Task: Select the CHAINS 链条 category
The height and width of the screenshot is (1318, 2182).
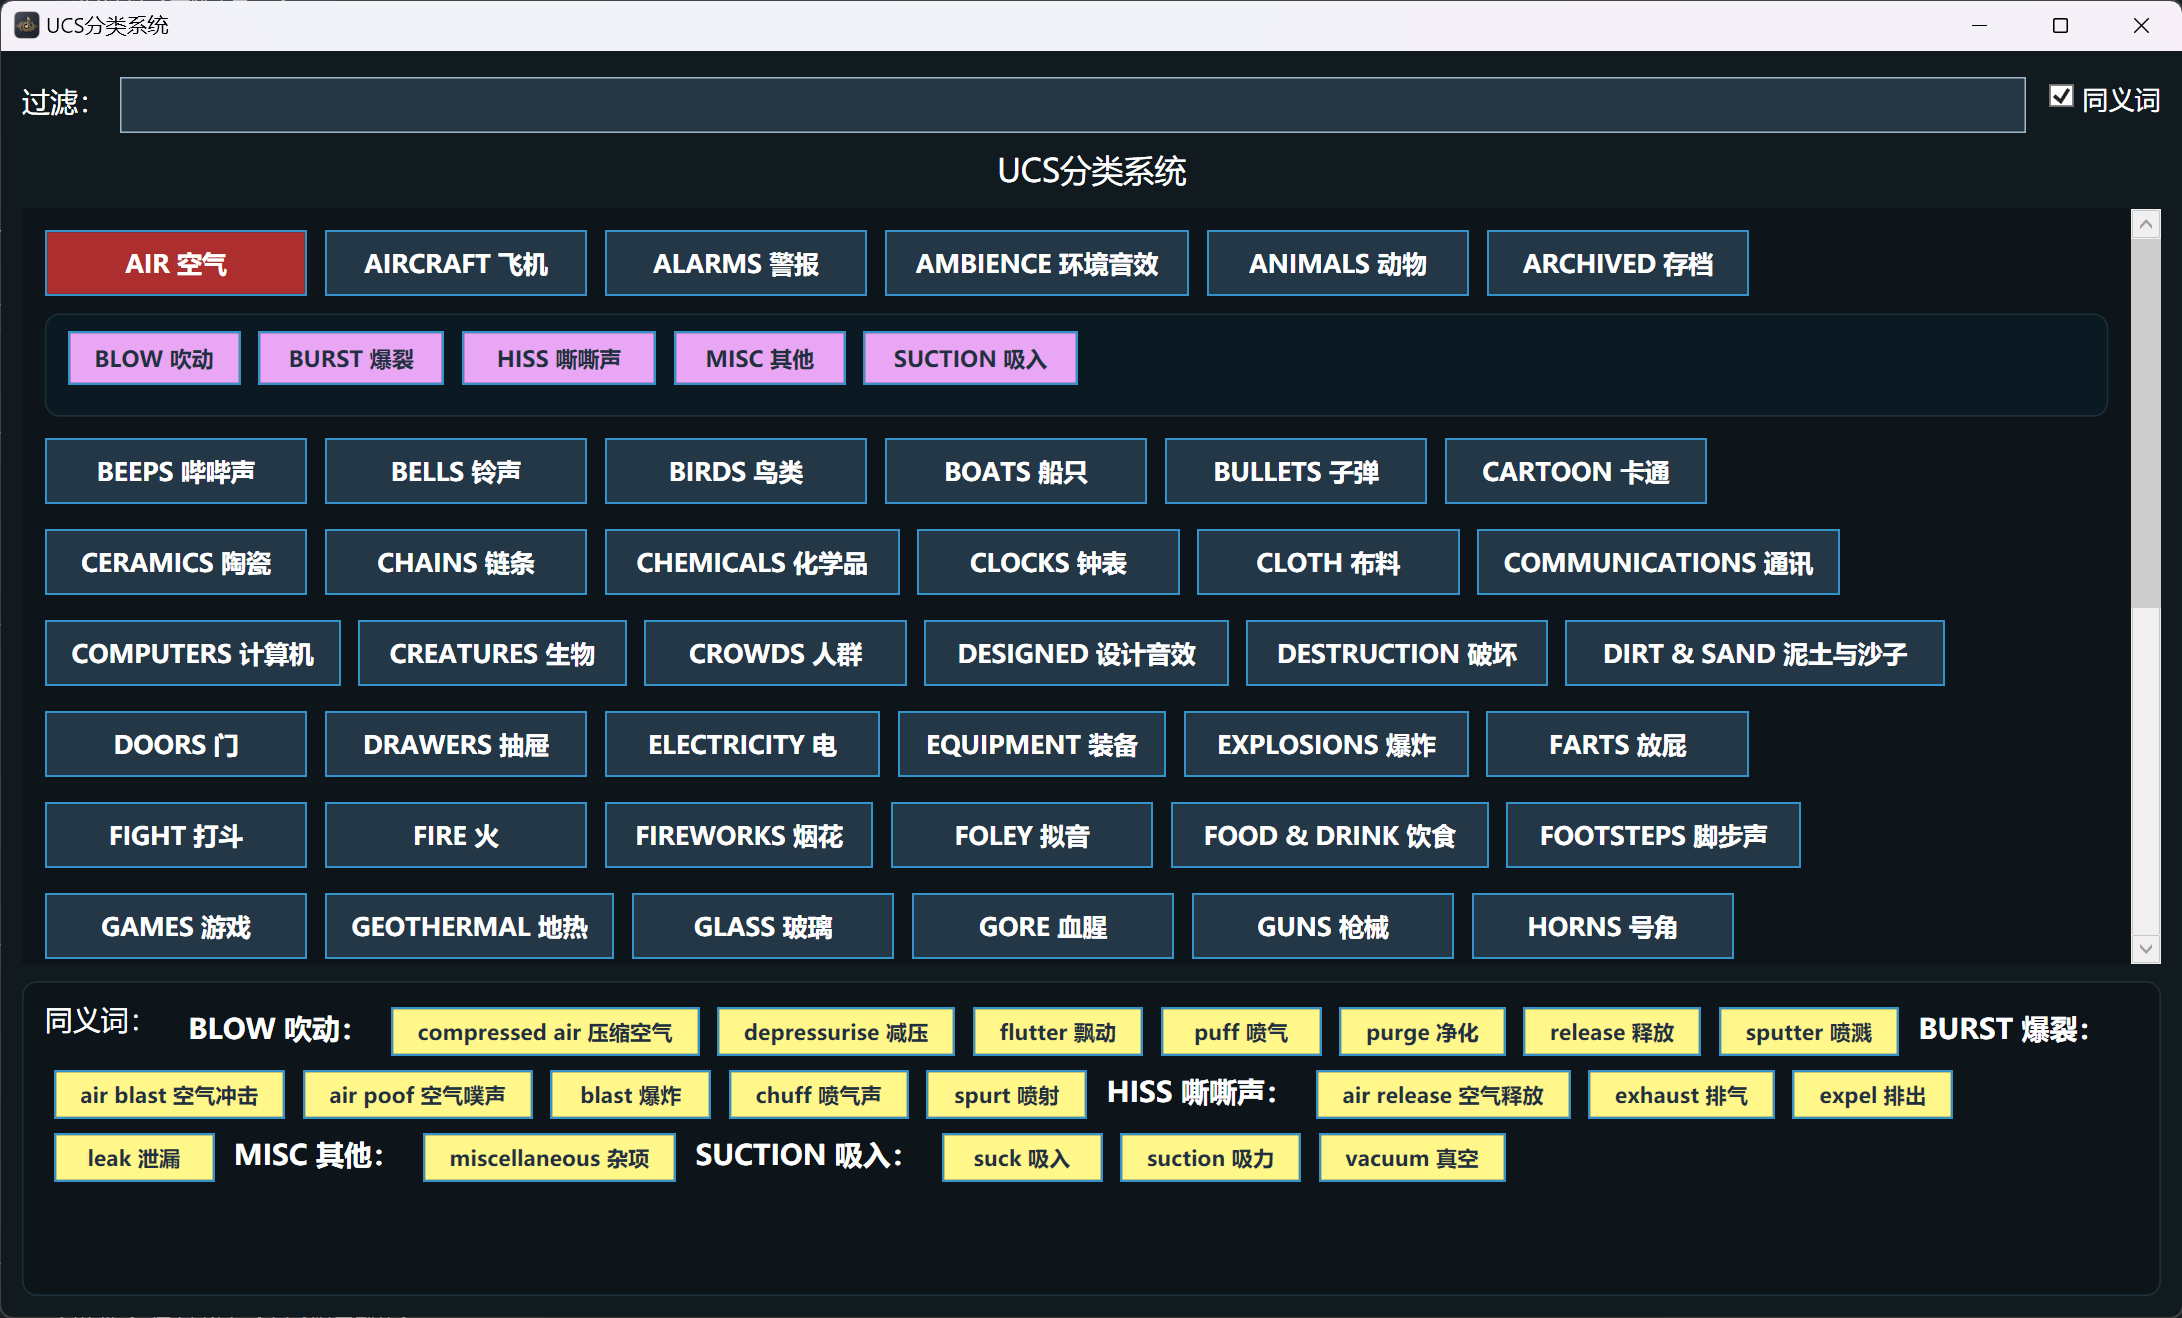Action: [x=456, y=562]
